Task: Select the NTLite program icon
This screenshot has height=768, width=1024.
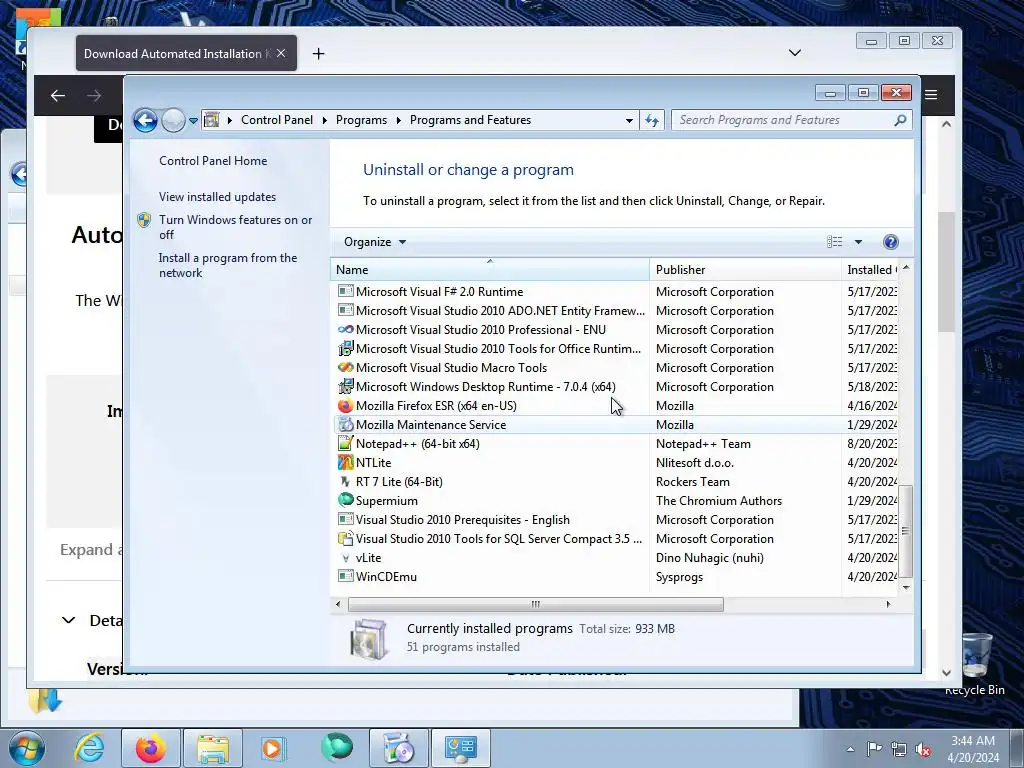Action: point(345,462)
